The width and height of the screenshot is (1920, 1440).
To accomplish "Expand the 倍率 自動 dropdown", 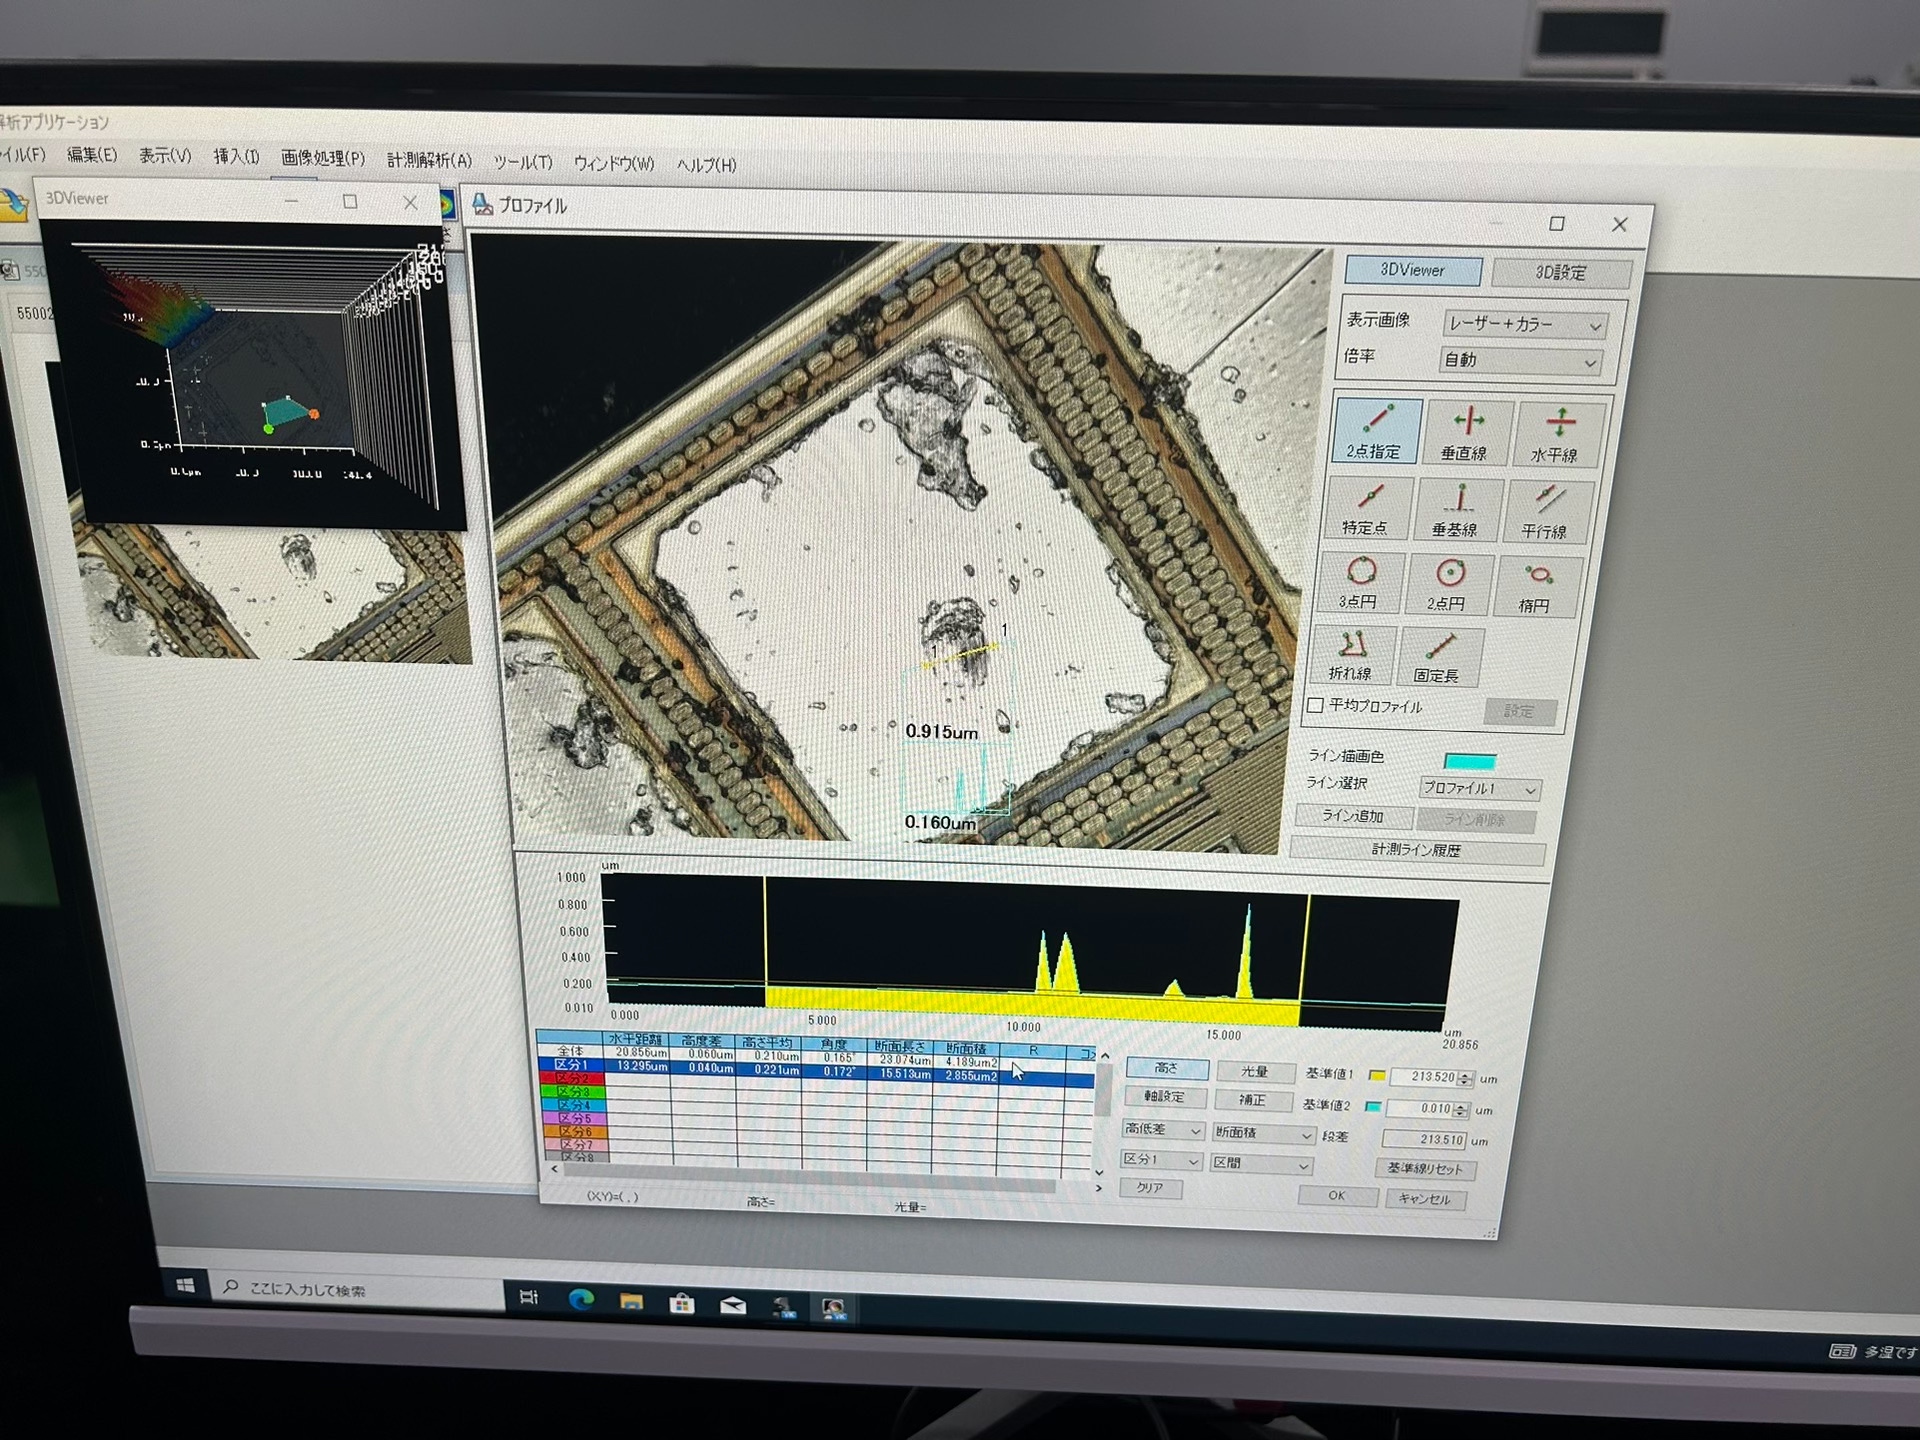I will click(x=1520, y=360).
